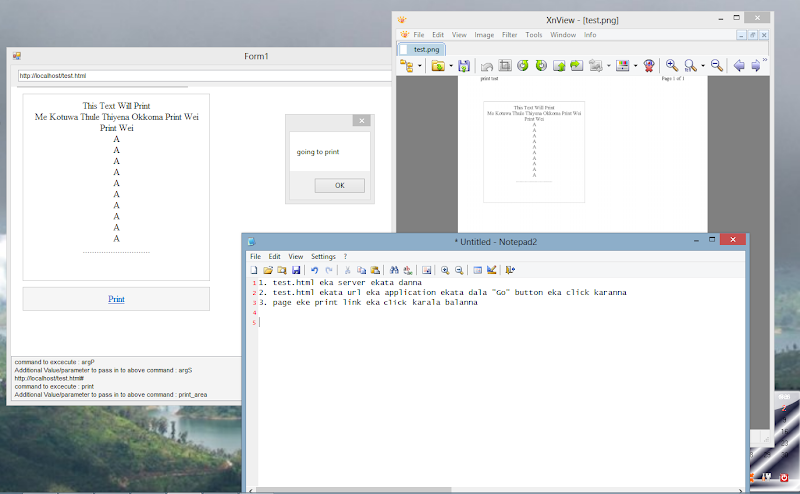
Task: Open Notepad2 Edit menu
Action: 274,256
